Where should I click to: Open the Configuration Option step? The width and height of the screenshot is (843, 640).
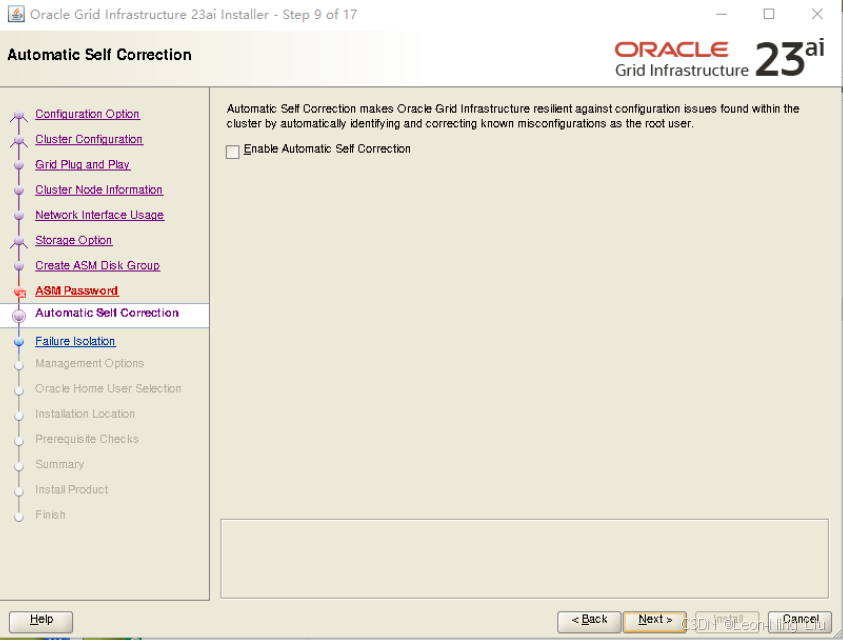coord(87,114)
